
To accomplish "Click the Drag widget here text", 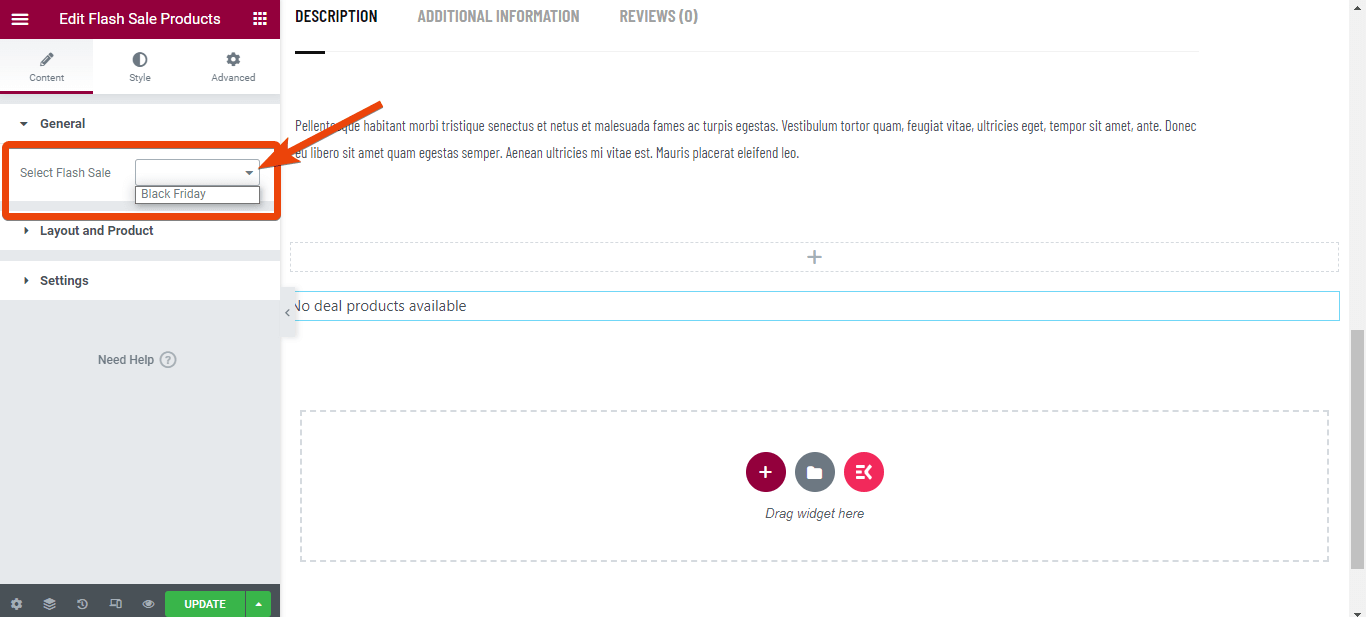I will click(x=814, y=514).
